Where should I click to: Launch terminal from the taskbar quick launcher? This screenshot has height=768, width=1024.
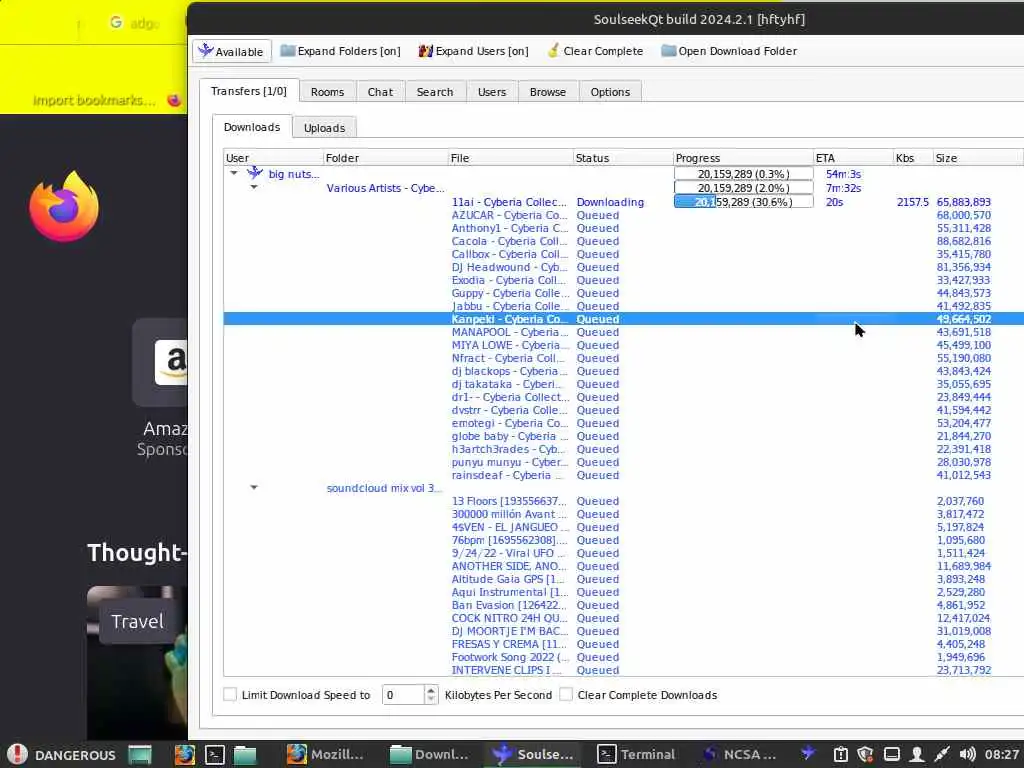(215, 754)
